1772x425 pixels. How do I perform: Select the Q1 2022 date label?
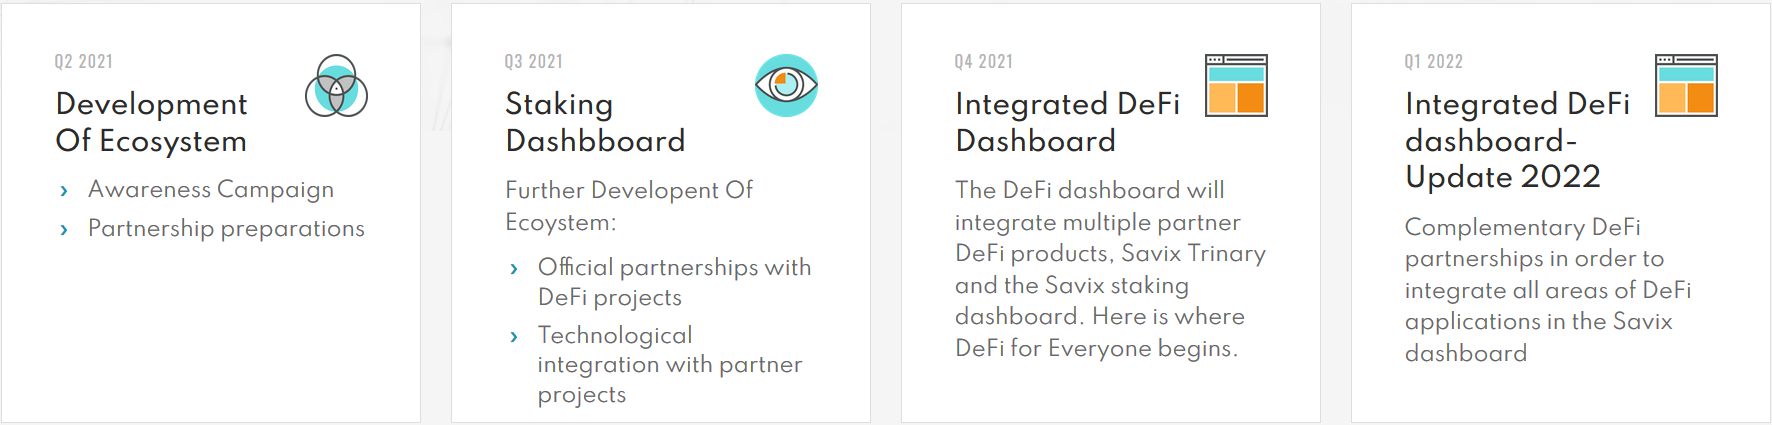coord(1434,62)
